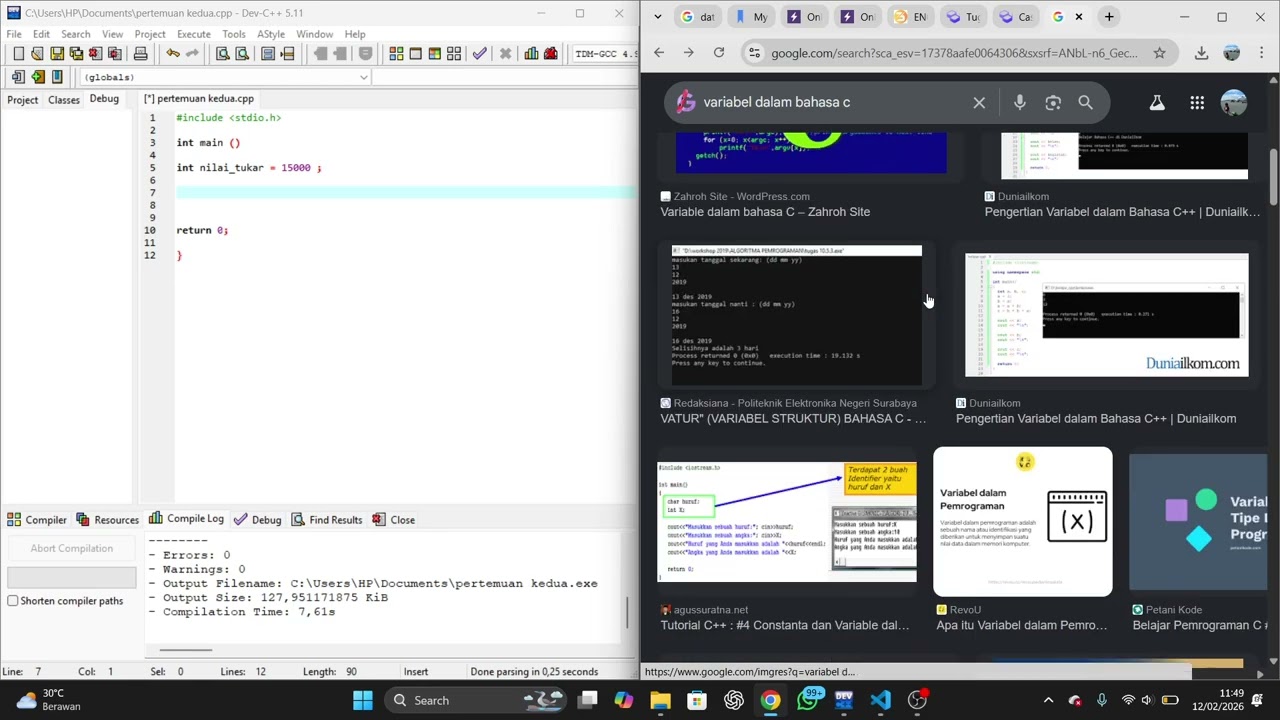Open the Compiler tab in the bottom panel
The image size is (1280, 720).
click(x=37, y=520)
